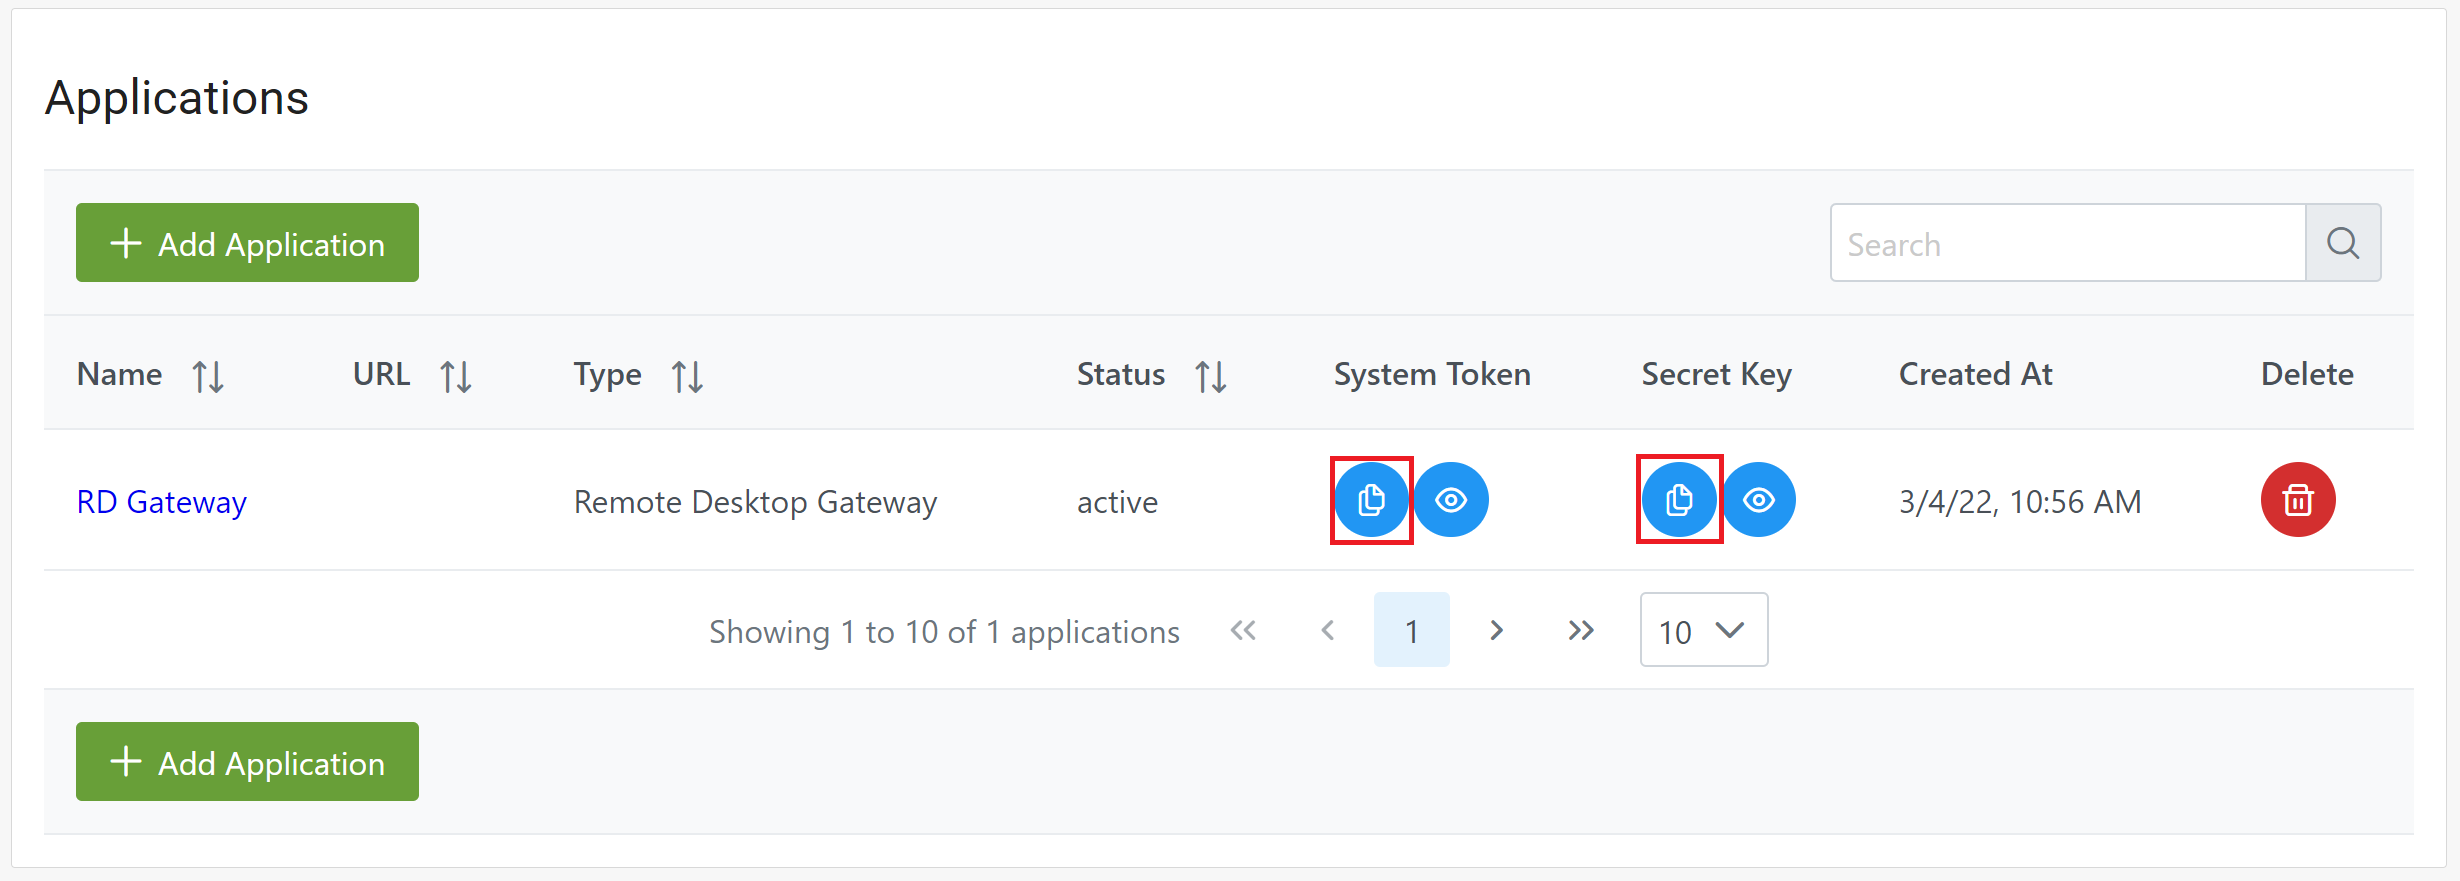Select page 1 in pagination

pos(1411,630)
